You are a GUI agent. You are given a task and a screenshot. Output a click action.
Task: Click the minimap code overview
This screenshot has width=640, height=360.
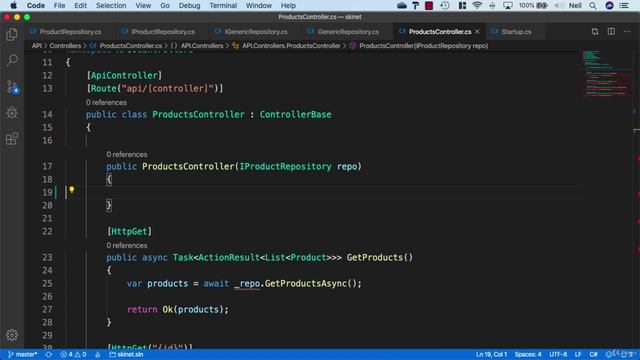[606, 73]
